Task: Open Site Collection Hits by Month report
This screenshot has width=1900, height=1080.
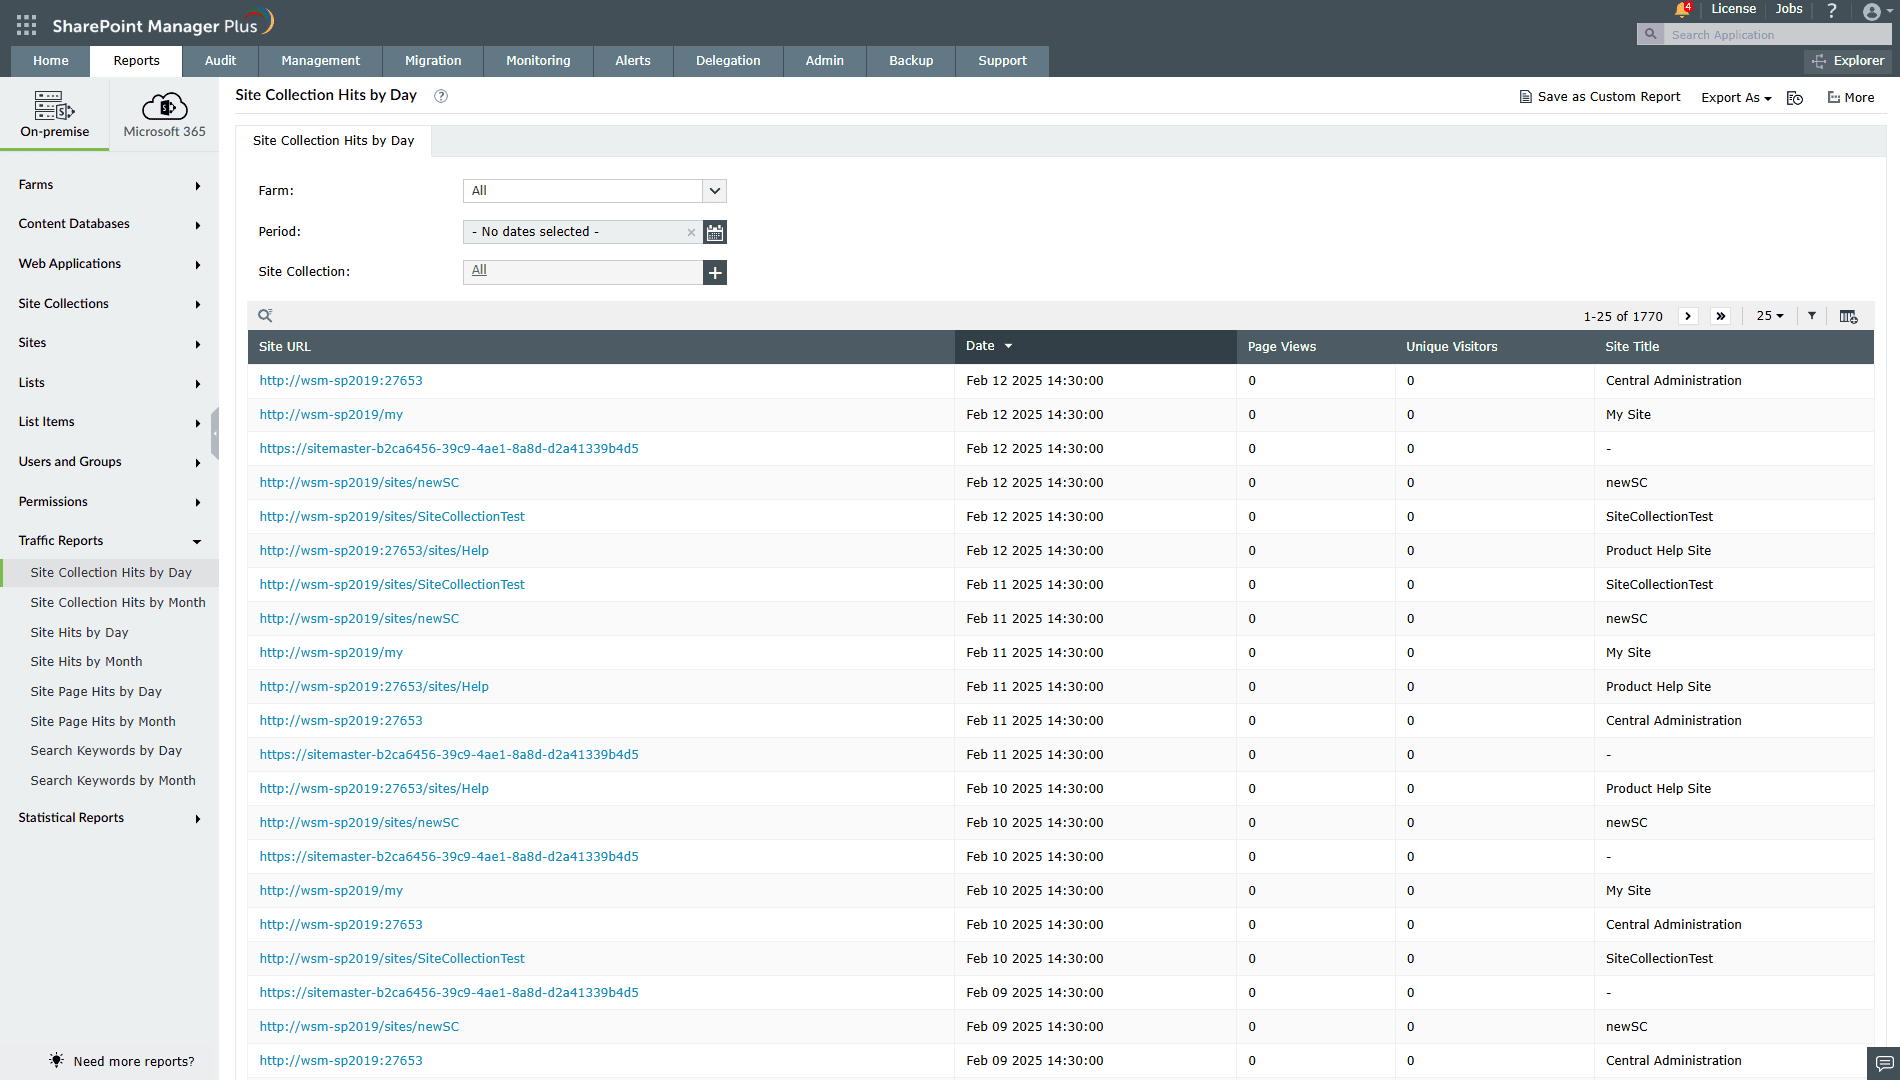Action: (x=118, y=603)
